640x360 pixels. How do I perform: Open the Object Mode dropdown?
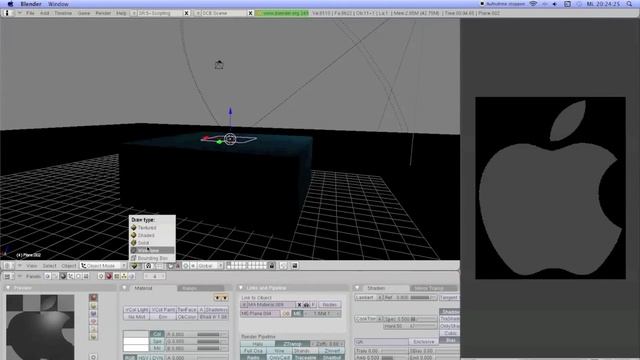tap(103, 266)
